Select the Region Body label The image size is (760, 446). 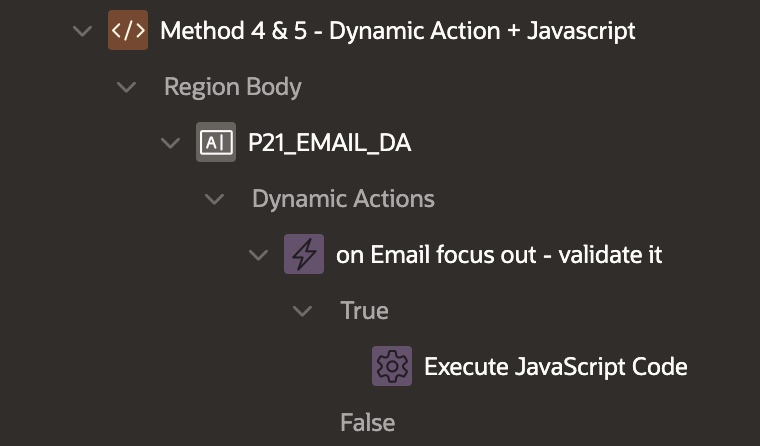pos(232,87)
